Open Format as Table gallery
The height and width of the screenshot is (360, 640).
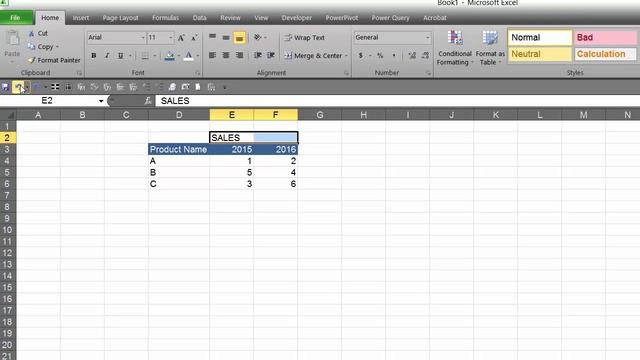(x=490, y=48)
